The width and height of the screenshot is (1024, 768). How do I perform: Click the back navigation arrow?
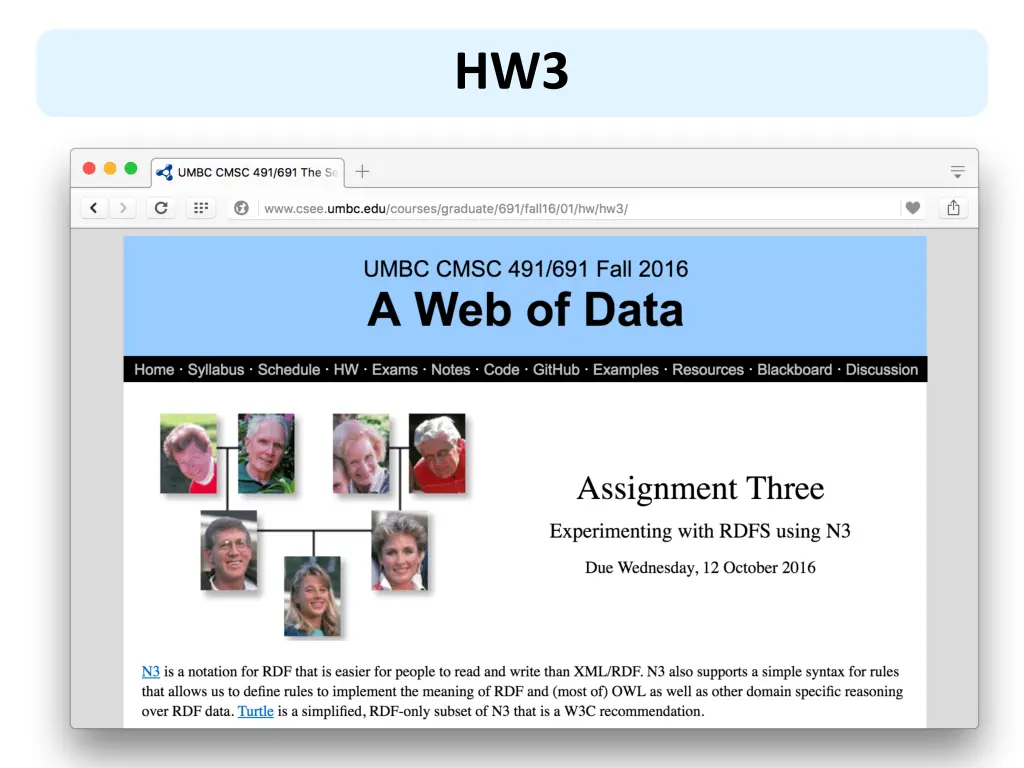tap(93, 207)
